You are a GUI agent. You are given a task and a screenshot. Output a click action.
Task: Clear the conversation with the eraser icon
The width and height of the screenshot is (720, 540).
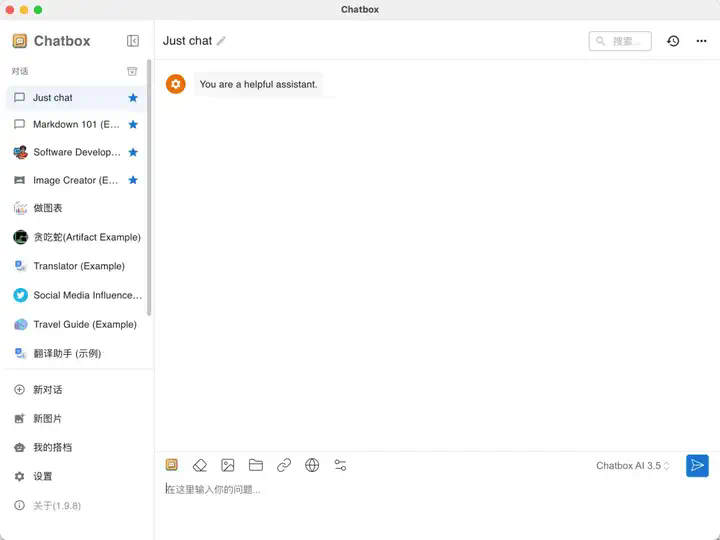tap(200, 465)
